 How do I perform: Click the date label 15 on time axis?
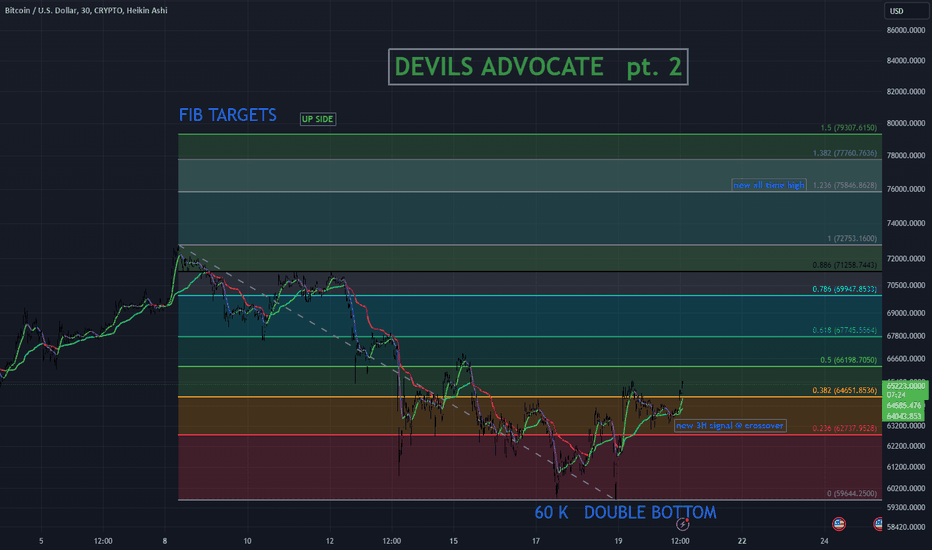tap(454, 541)
